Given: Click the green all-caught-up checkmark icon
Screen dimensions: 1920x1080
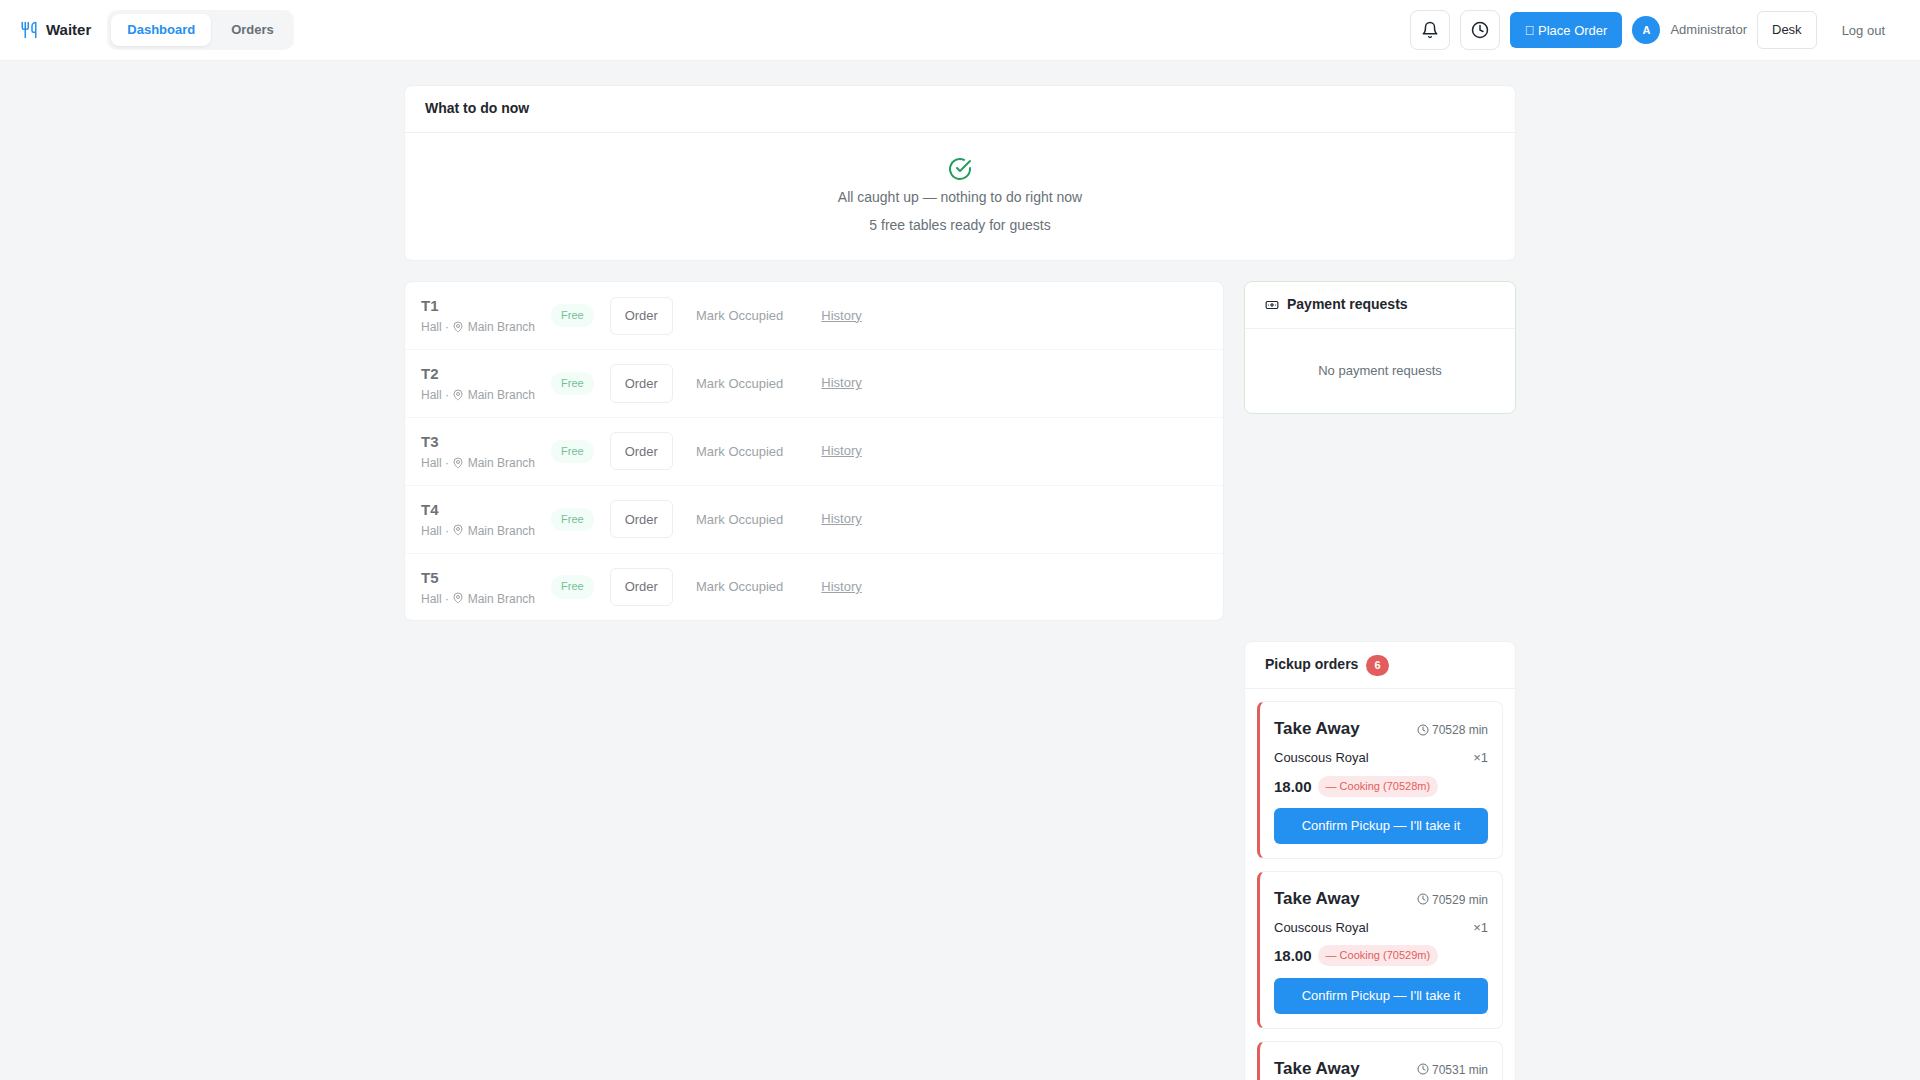Looking at the screenshot, I should pos(960,168).
